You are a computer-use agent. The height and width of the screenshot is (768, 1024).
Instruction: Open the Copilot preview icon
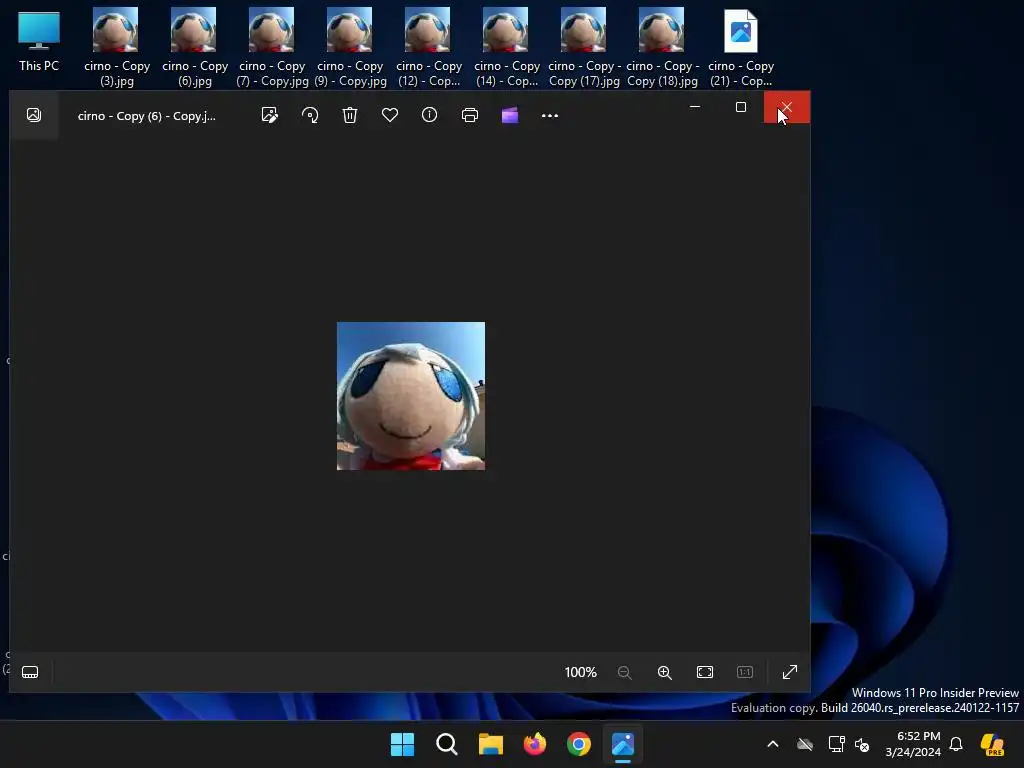tap(992, 744)
